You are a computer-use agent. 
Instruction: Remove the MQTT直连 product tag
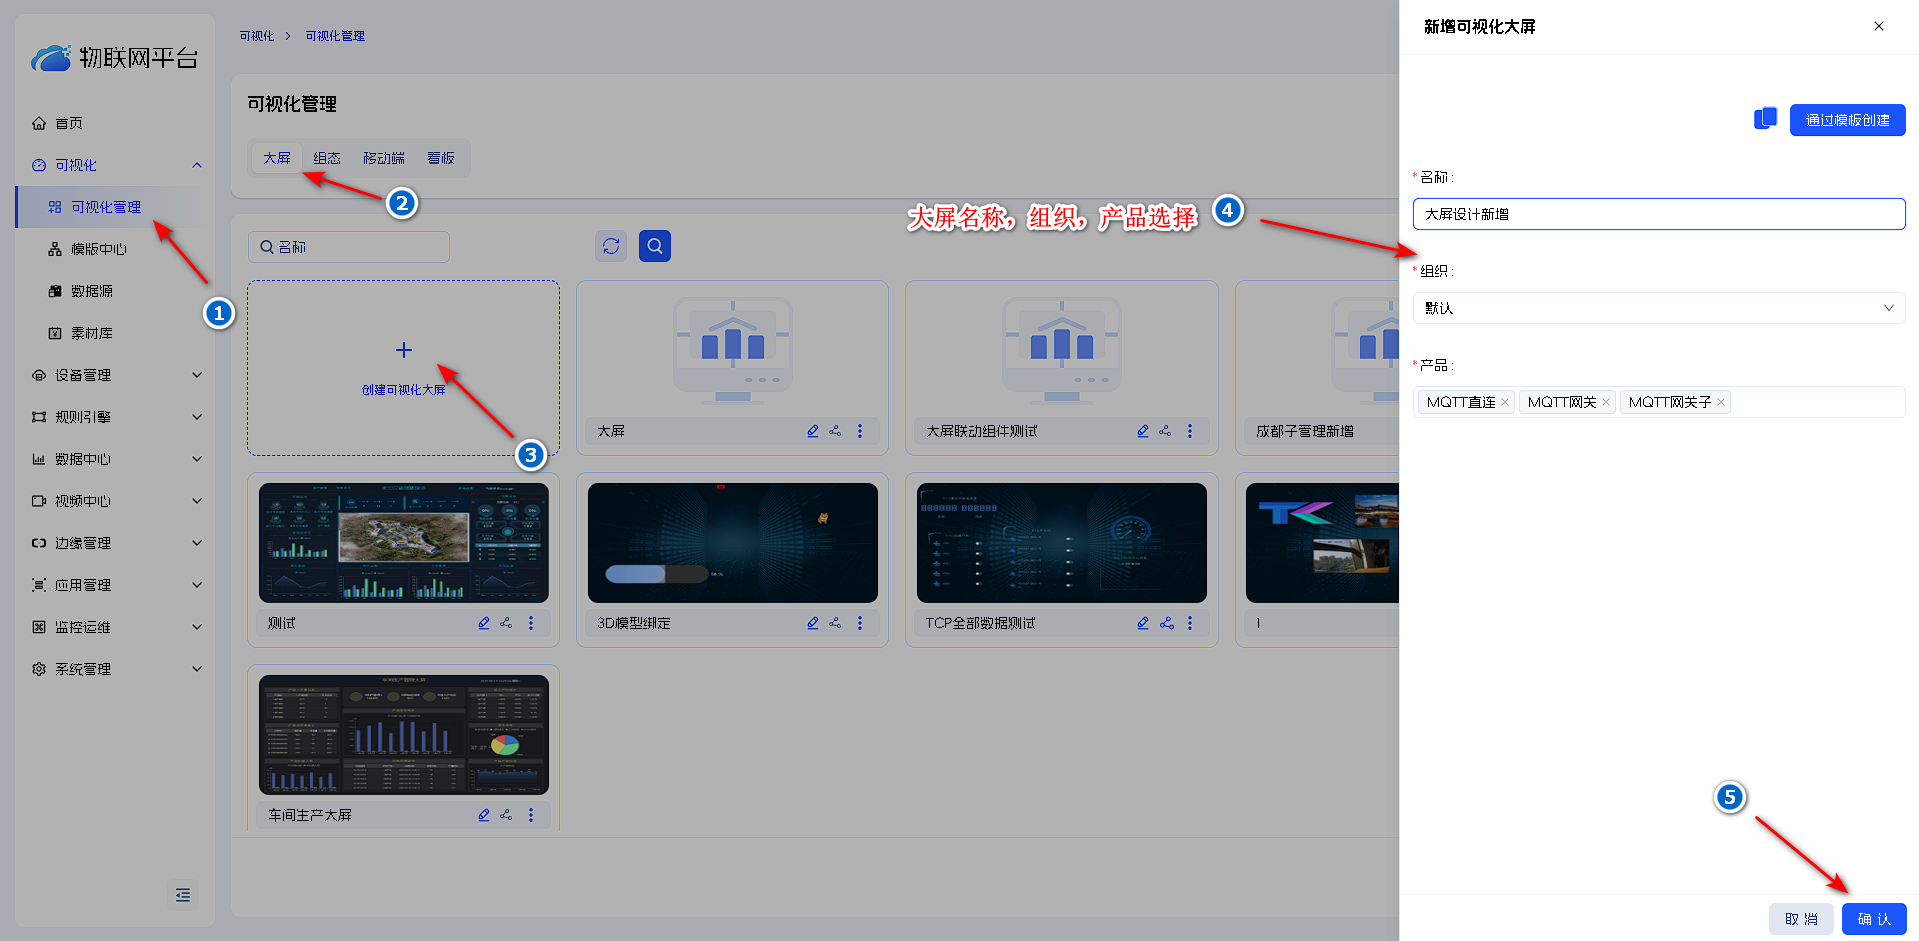click(x=1504, y=402)
